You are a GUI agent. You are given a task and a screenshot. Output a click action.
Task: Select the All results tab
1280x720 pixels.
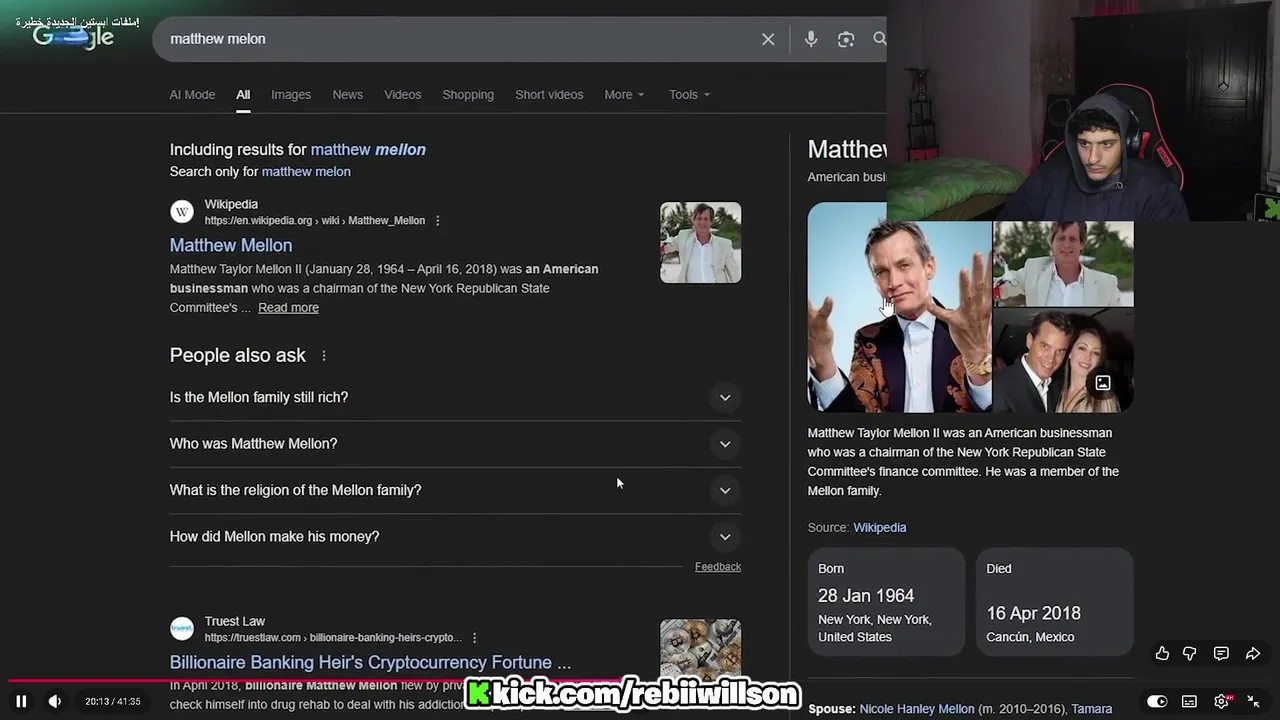[243, 94]
